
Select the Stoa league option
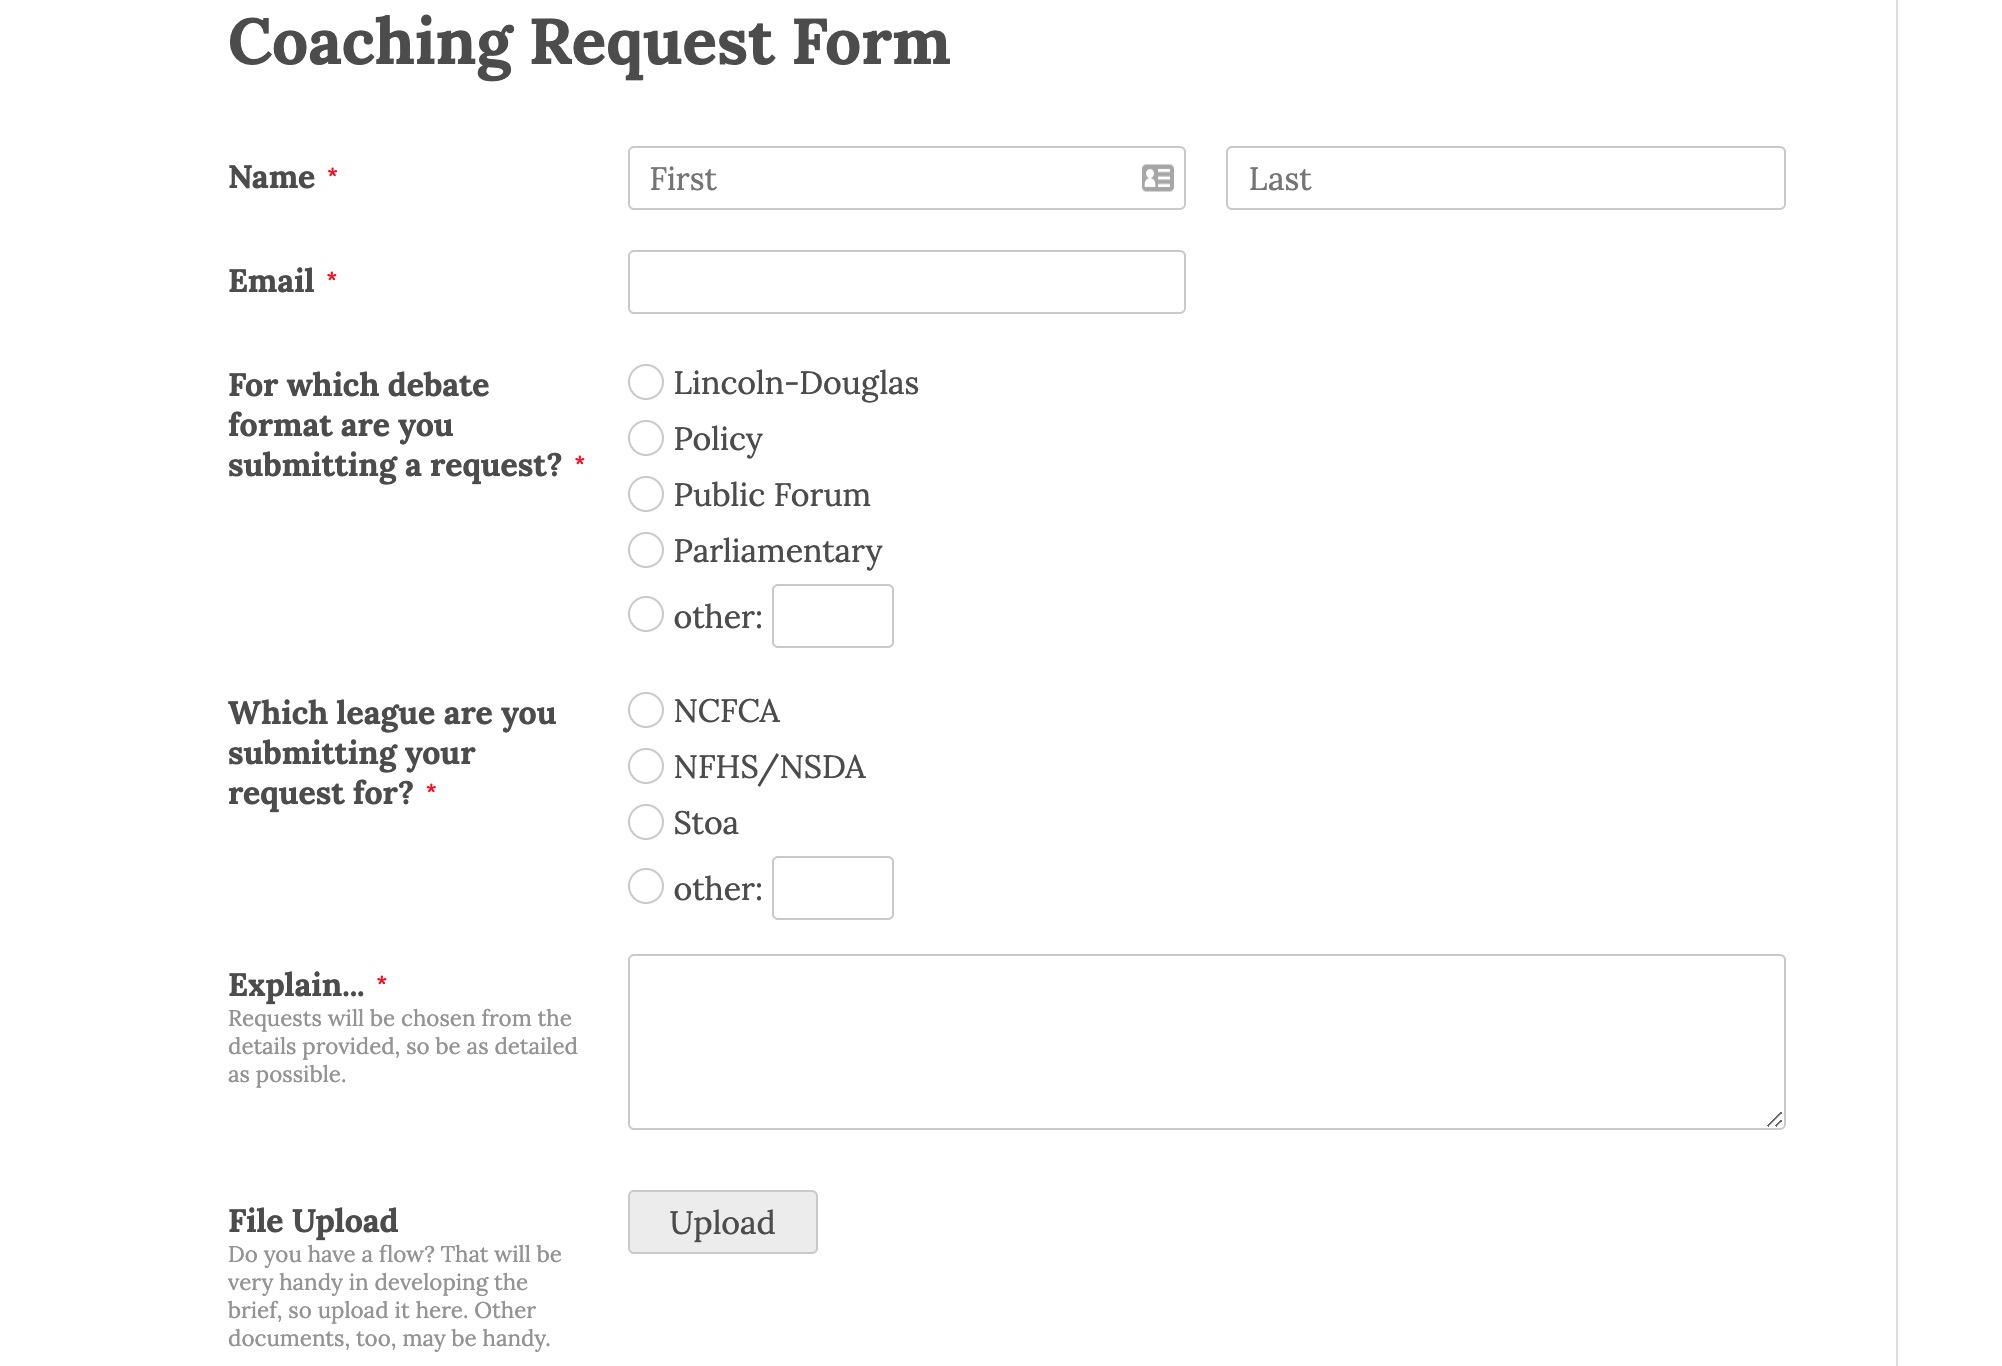coord(646,822)
